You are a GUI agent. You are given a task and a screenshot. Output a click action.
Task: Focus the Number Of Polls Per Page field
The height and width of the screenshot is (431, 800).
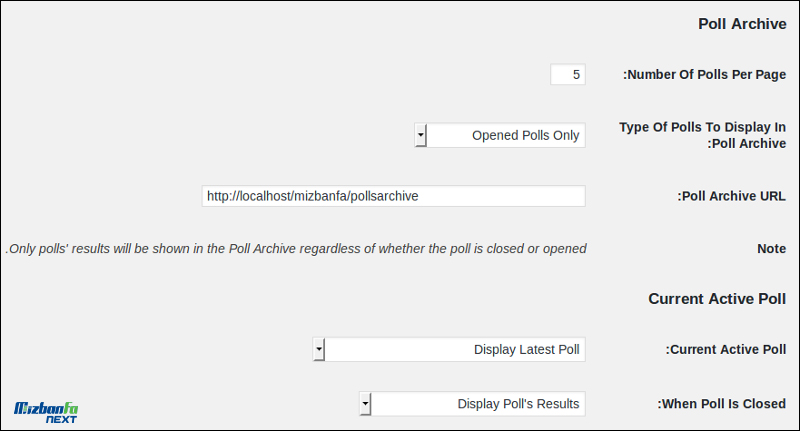568,74
